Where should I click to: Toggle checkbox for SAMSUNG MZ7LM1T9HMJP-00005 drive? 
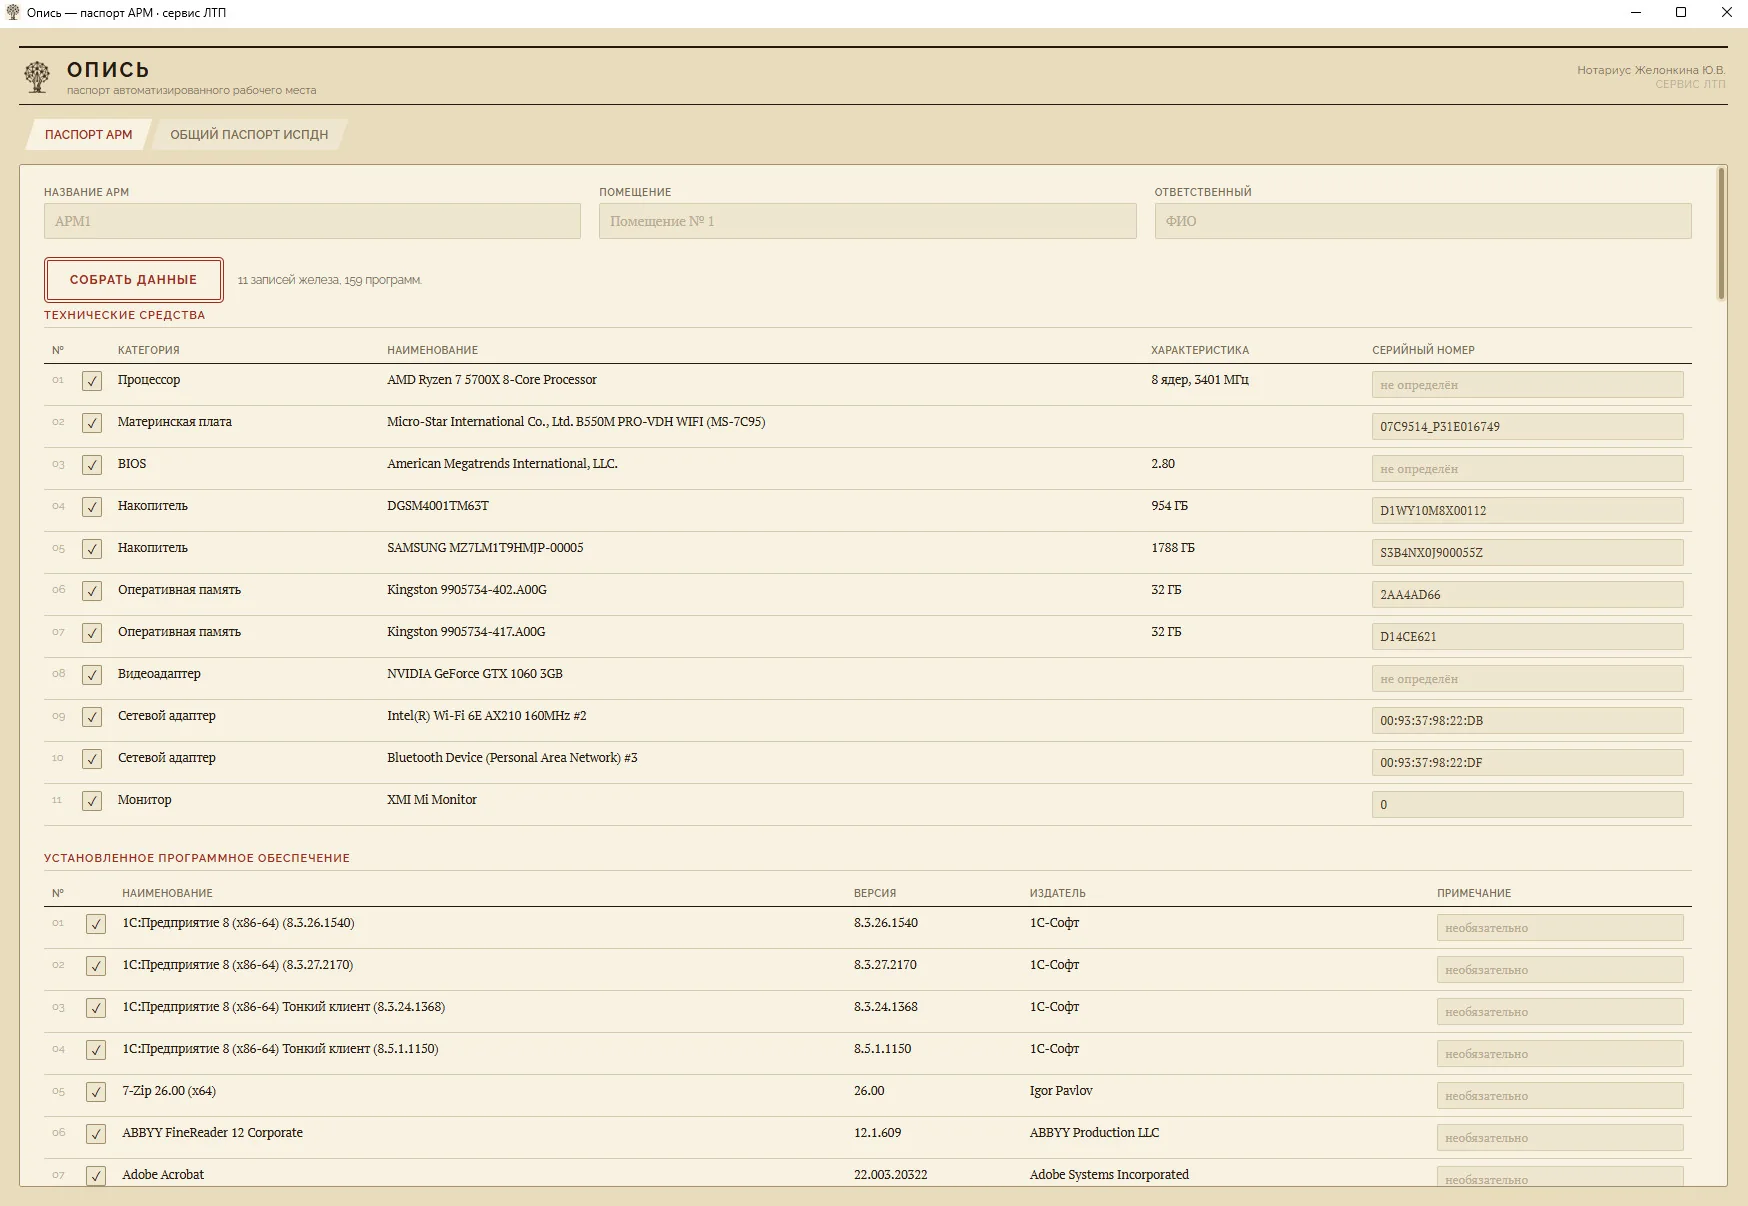92,549
